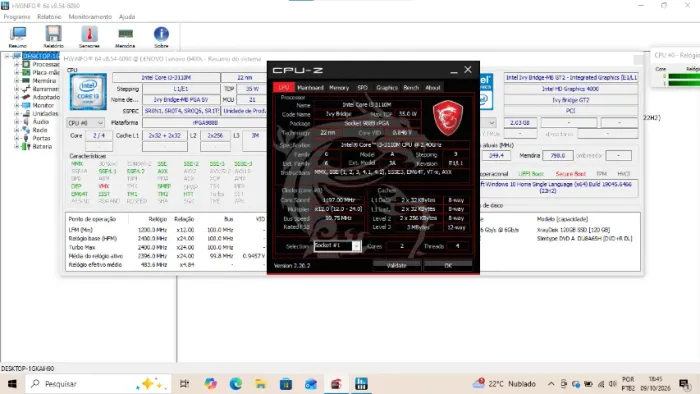
Task: Switch to HWiNFO taskbar icon
Action: click(361, 384)
